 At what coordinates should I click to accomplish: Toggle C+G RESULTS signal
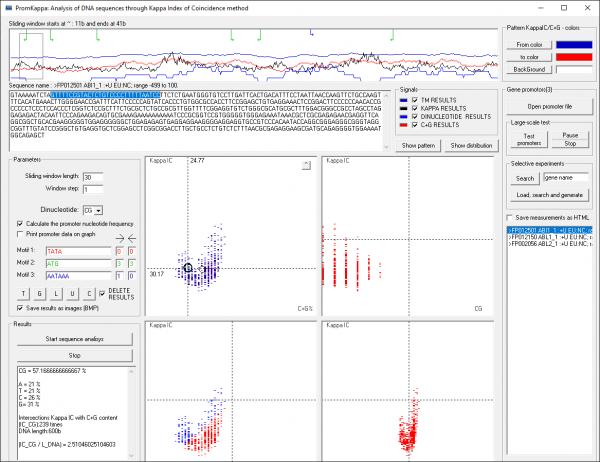coord(415,125)
